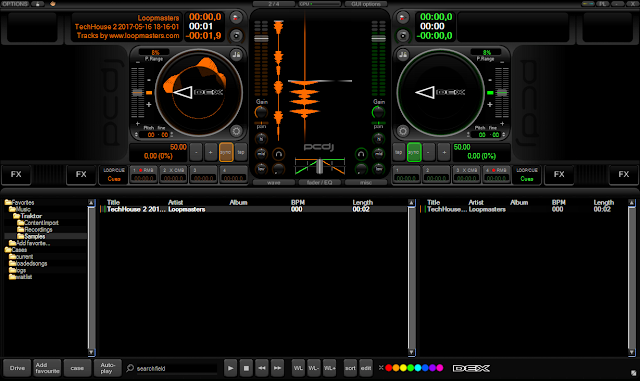This screenshot has width=640, height=381.
Task: Click left deck pitch bend plus
Action: coord(211,152)
